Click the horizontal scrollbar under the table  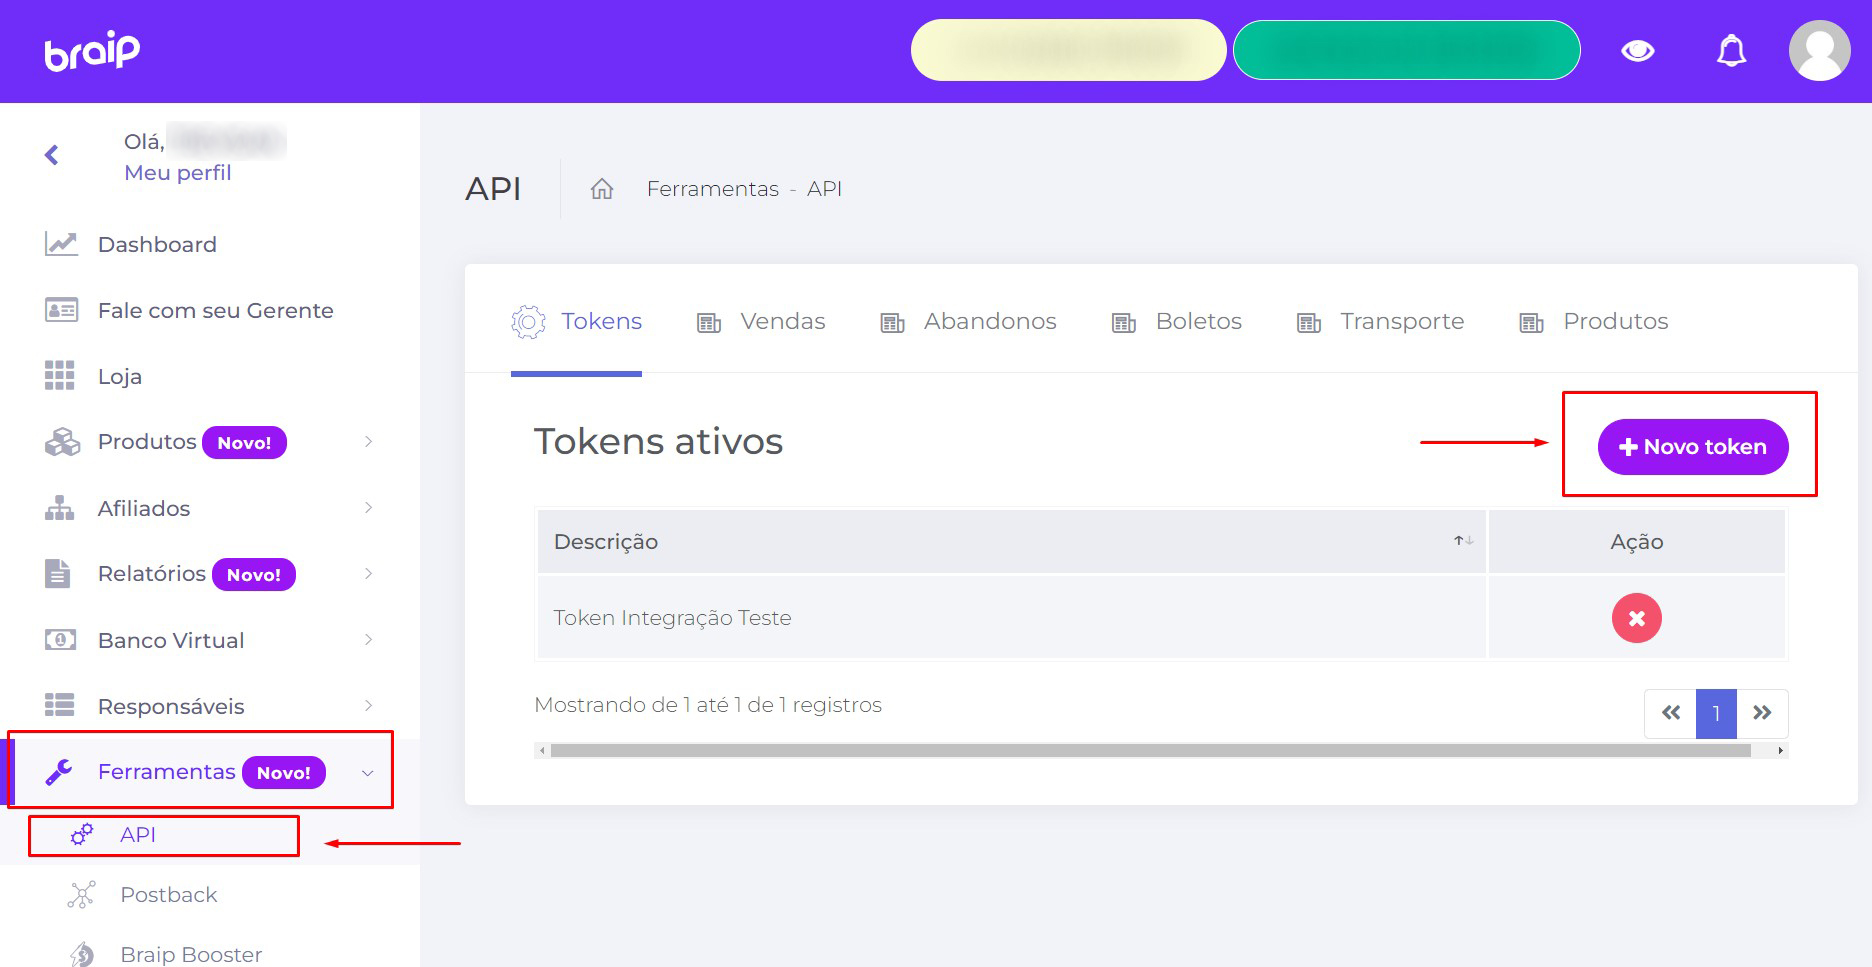(1150, 750)
